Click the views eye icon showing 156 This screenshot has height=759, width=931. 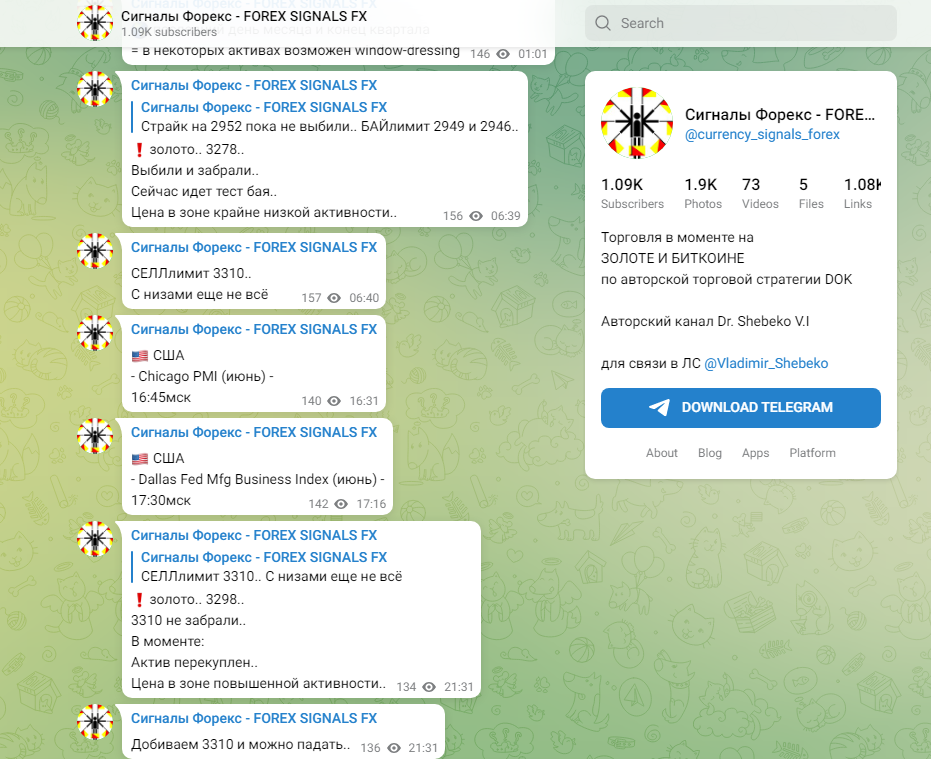tap(476, 216)
